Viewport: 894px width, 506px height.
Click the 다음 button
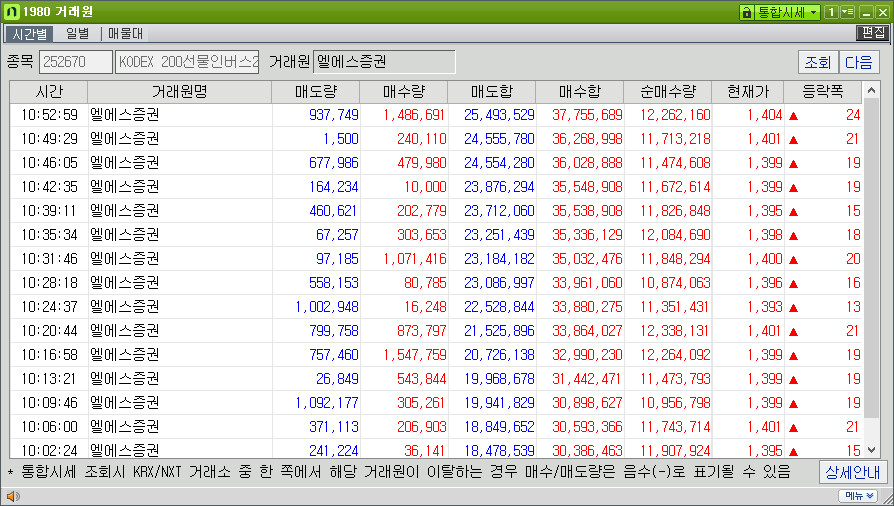pyautogui.click(x=859, y=62)
